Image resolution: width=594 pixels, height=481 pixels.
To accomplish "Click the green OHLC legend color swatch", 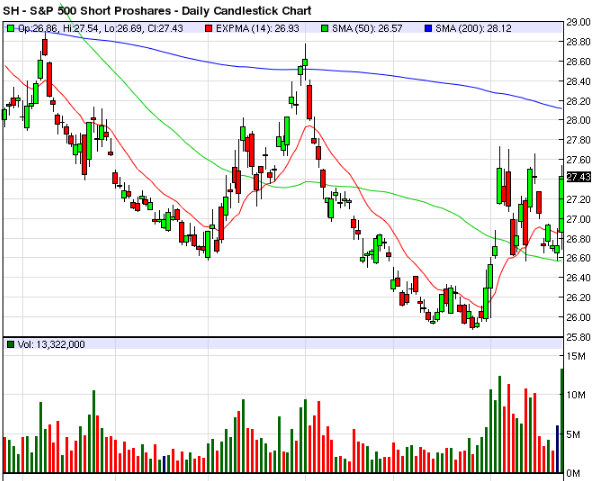I will [11, 28].
